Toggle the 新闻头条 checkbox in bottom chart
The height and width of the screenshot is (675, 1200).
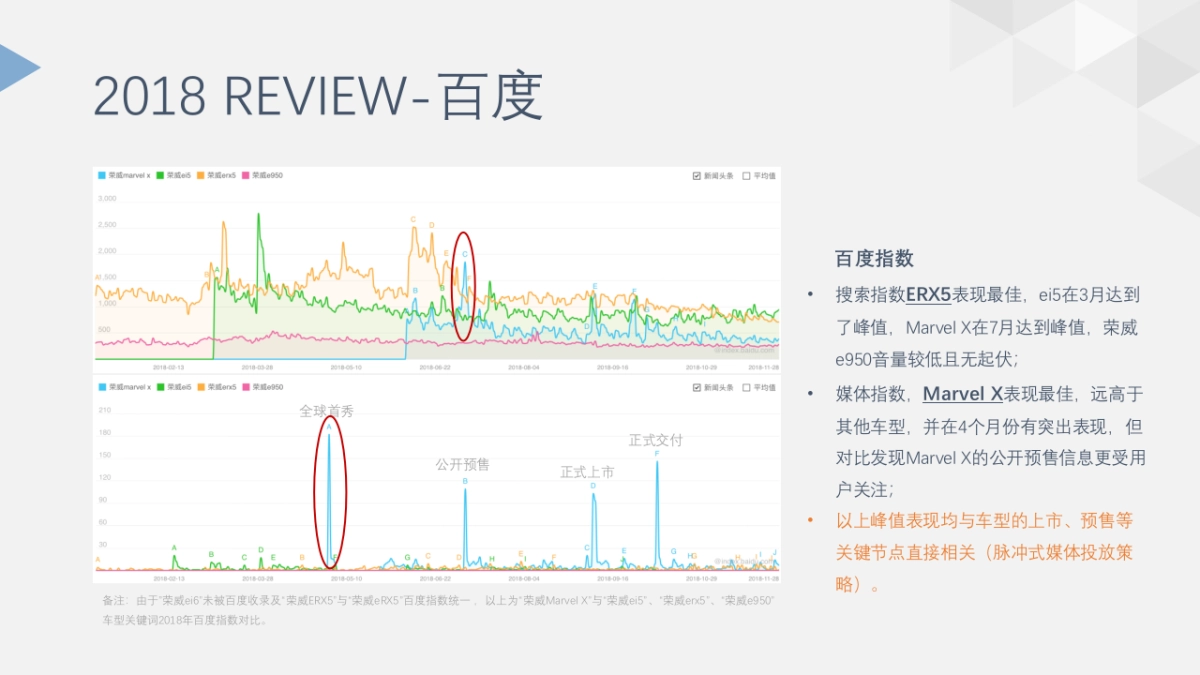(695, 386)
